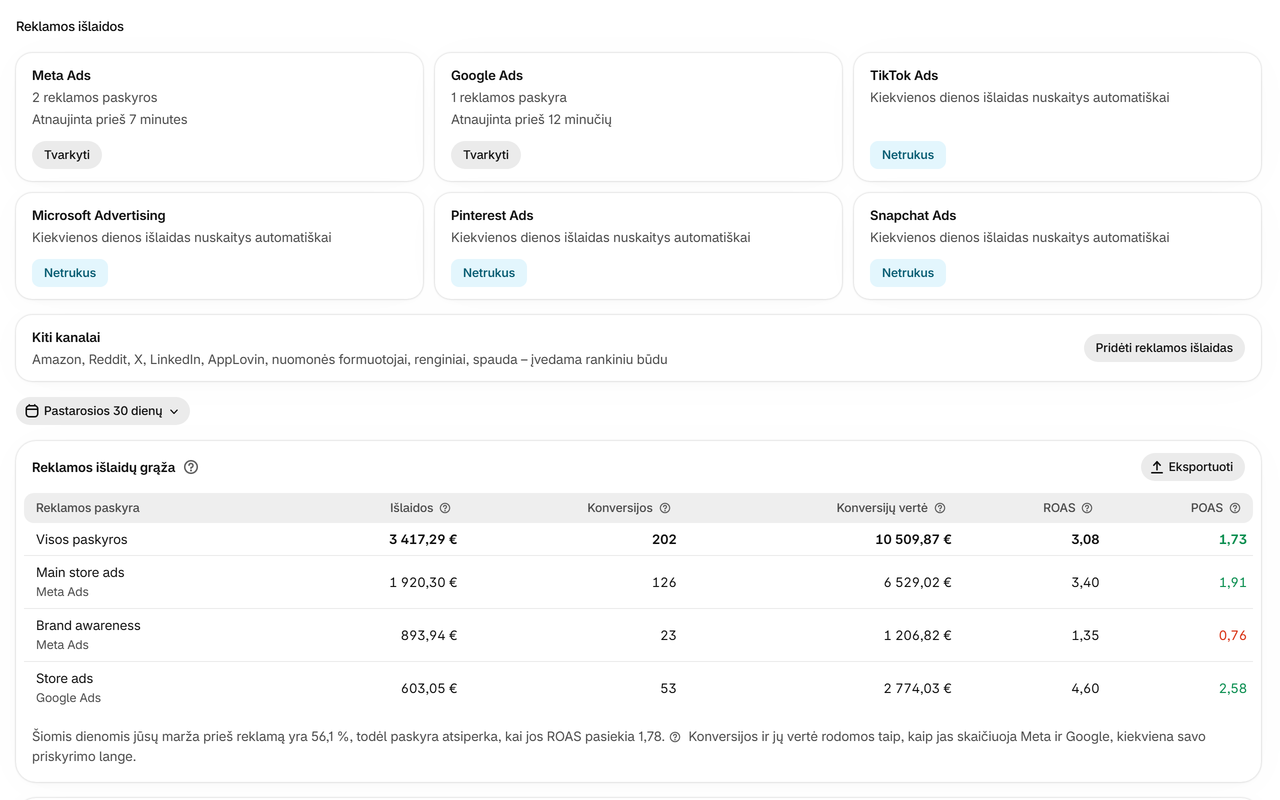
Task: Select the Brand awareness account row
Action: tap(638, 635)
